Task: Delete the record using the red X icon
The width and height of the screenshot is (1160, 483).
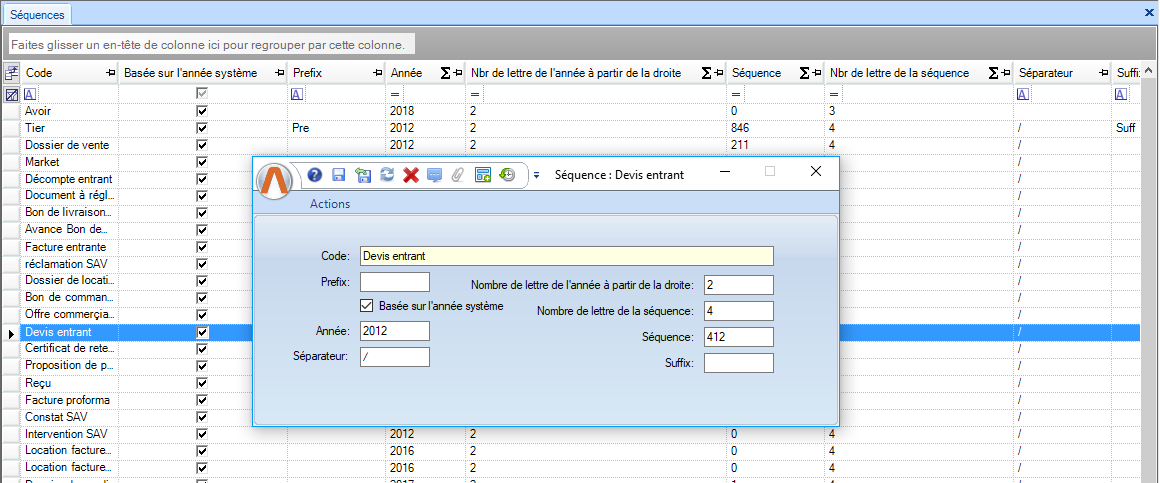Action: pyautogui.click(x=410, y=175)
